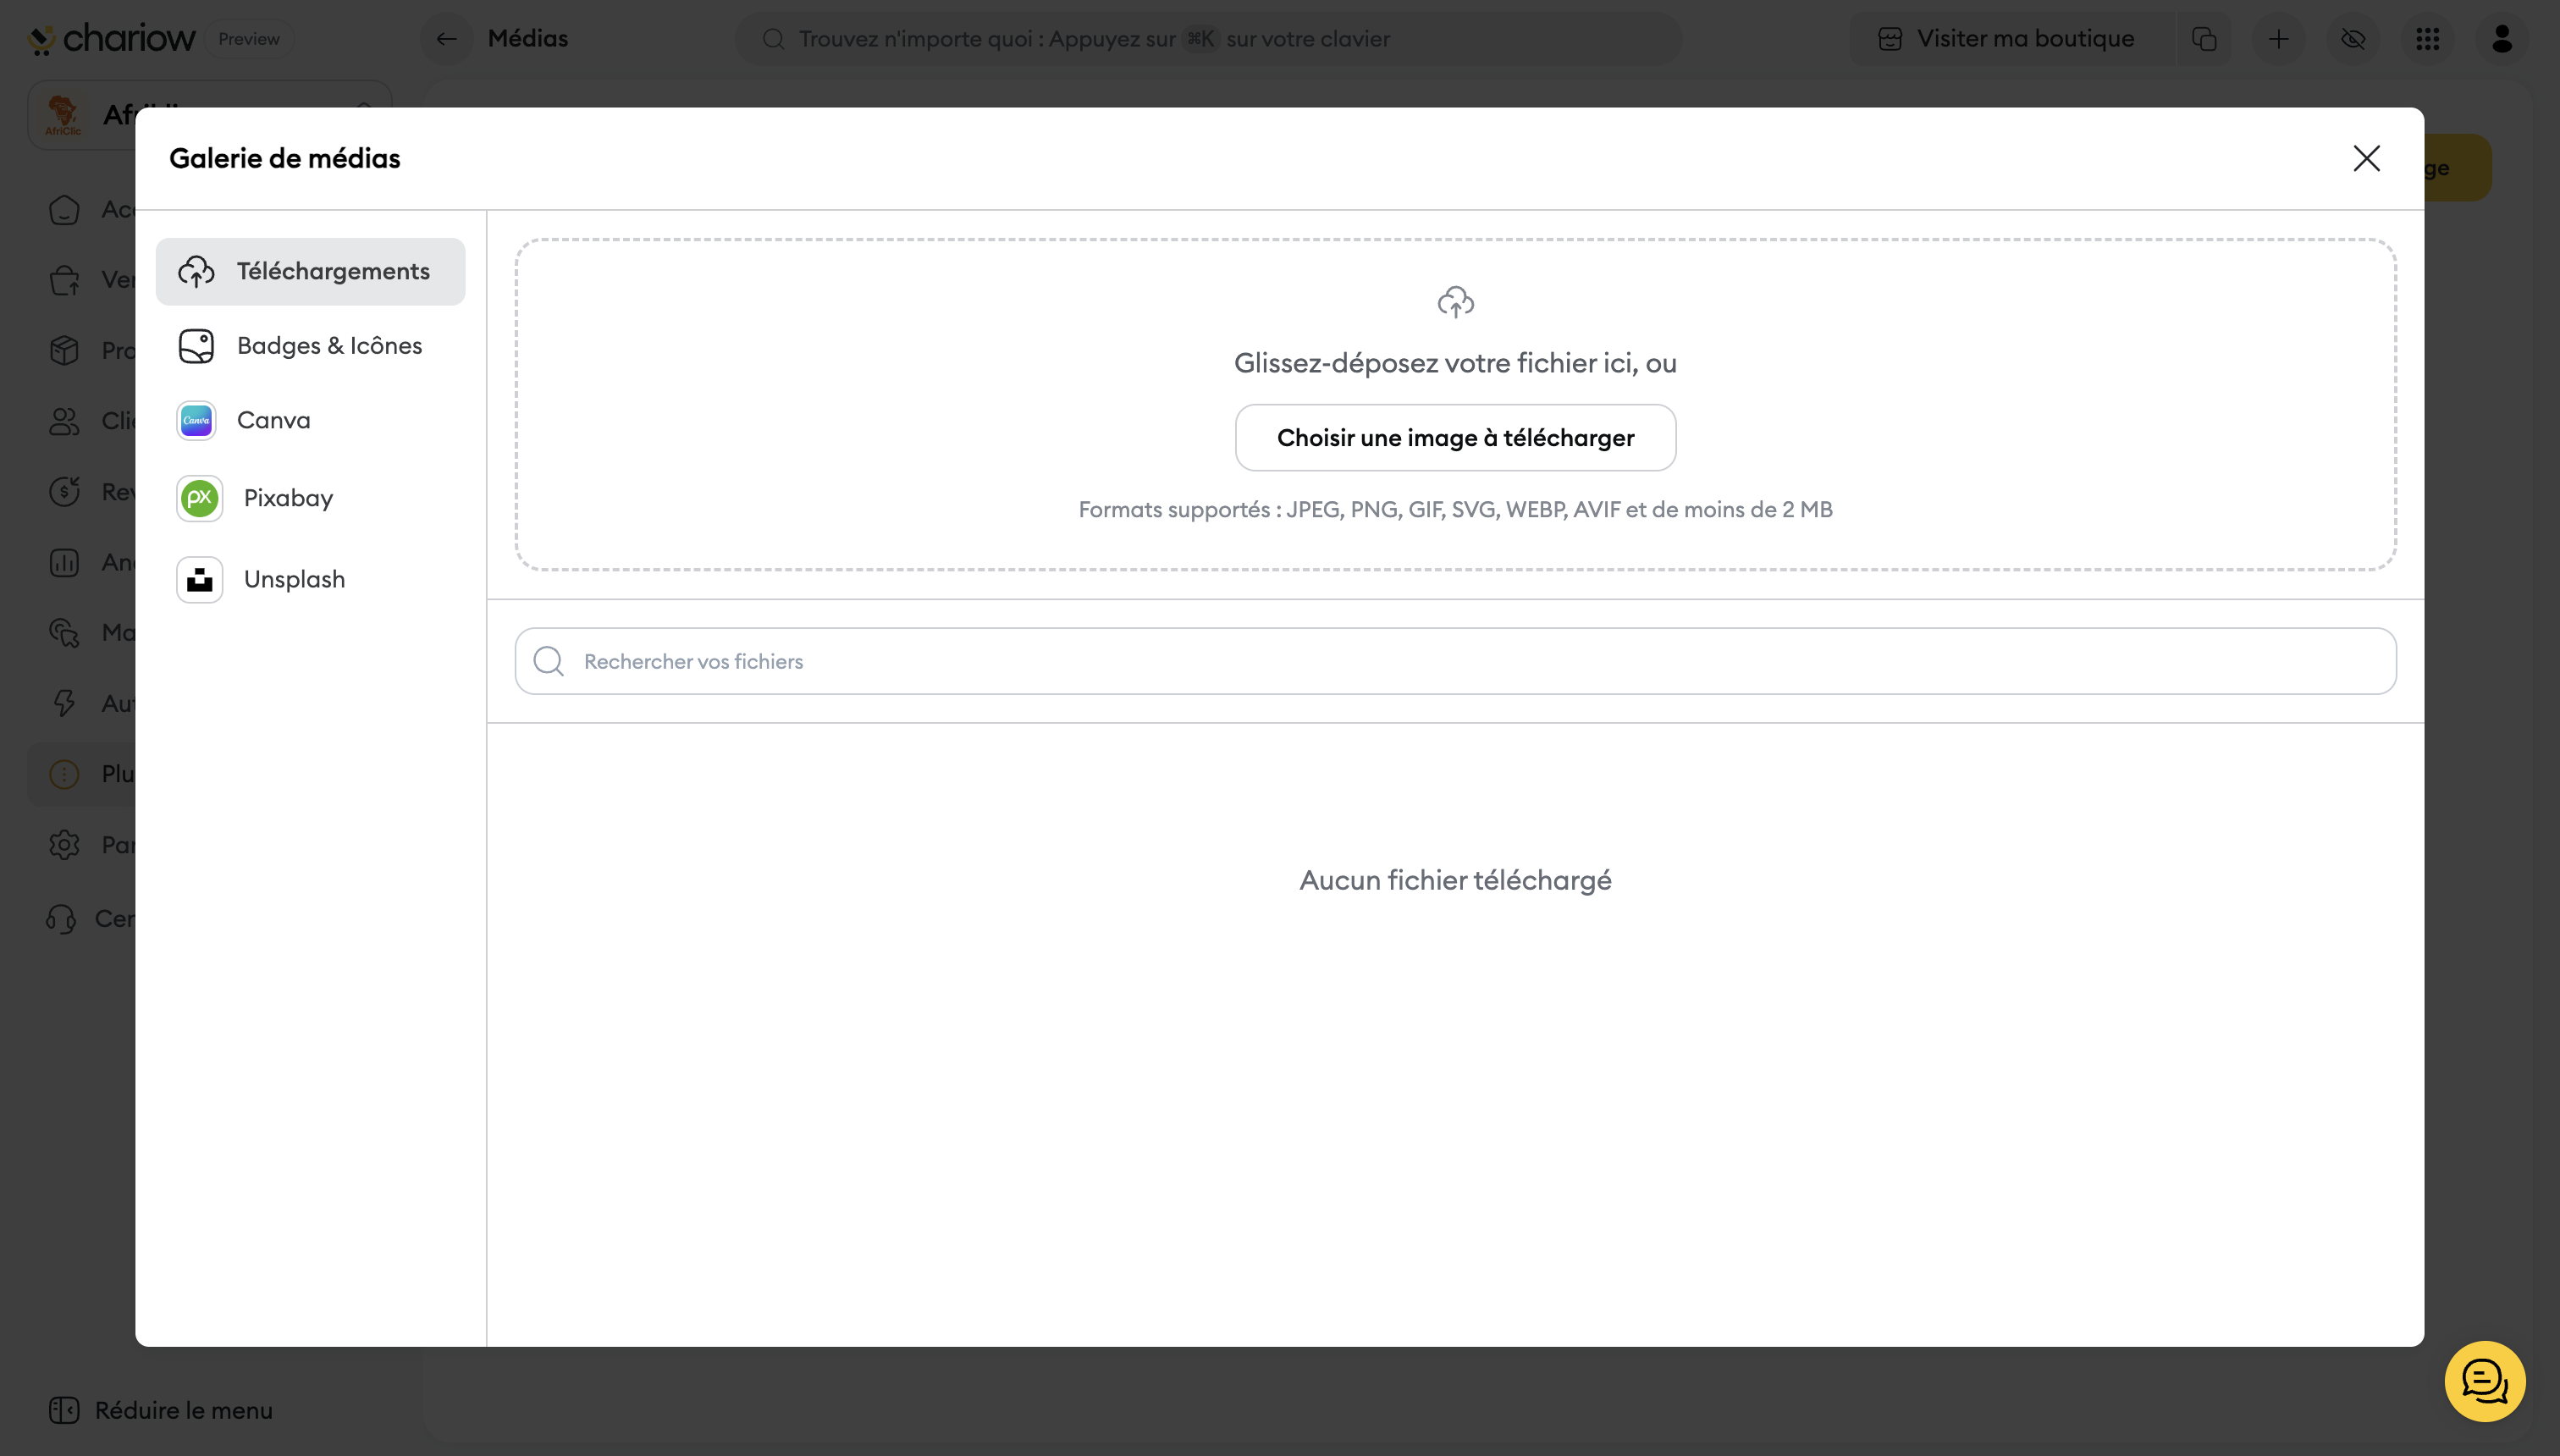Click the Pixabay logo icon
Image resolution: width=2560 pixels, height=1456 pixels.
coord(199,498)
